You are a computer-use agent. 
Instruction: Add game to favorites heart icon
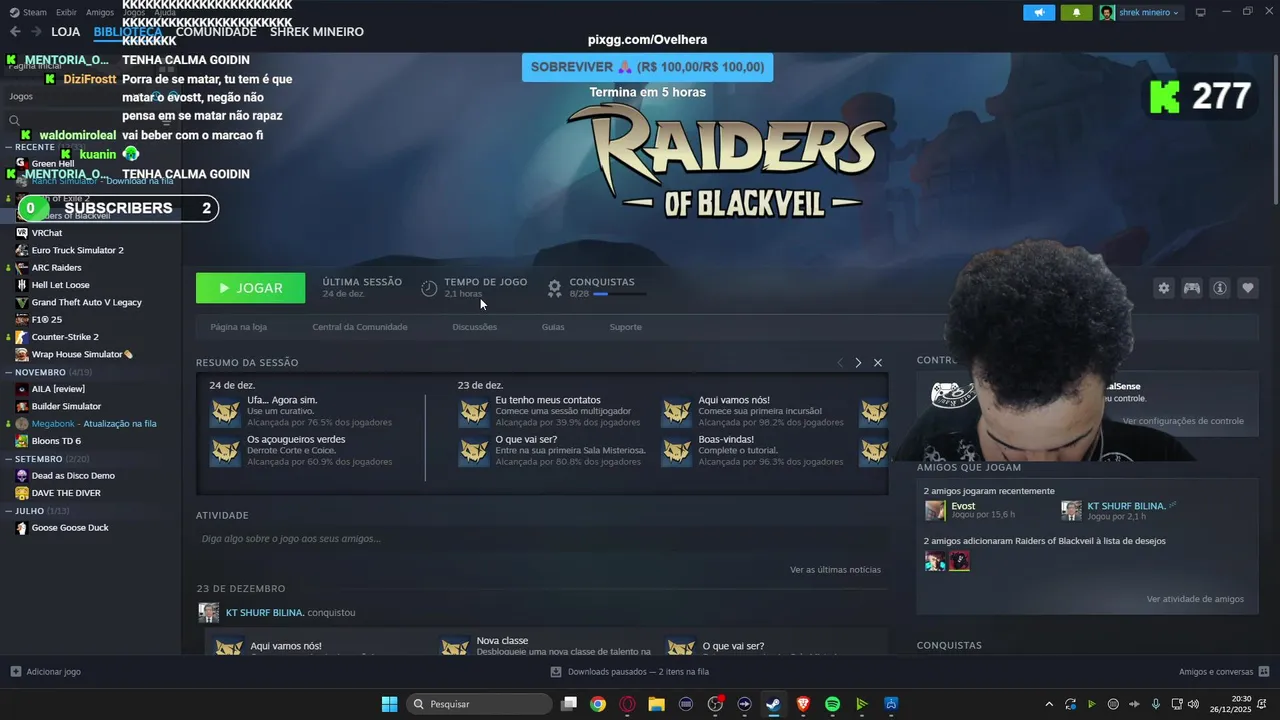[1248, 288]
